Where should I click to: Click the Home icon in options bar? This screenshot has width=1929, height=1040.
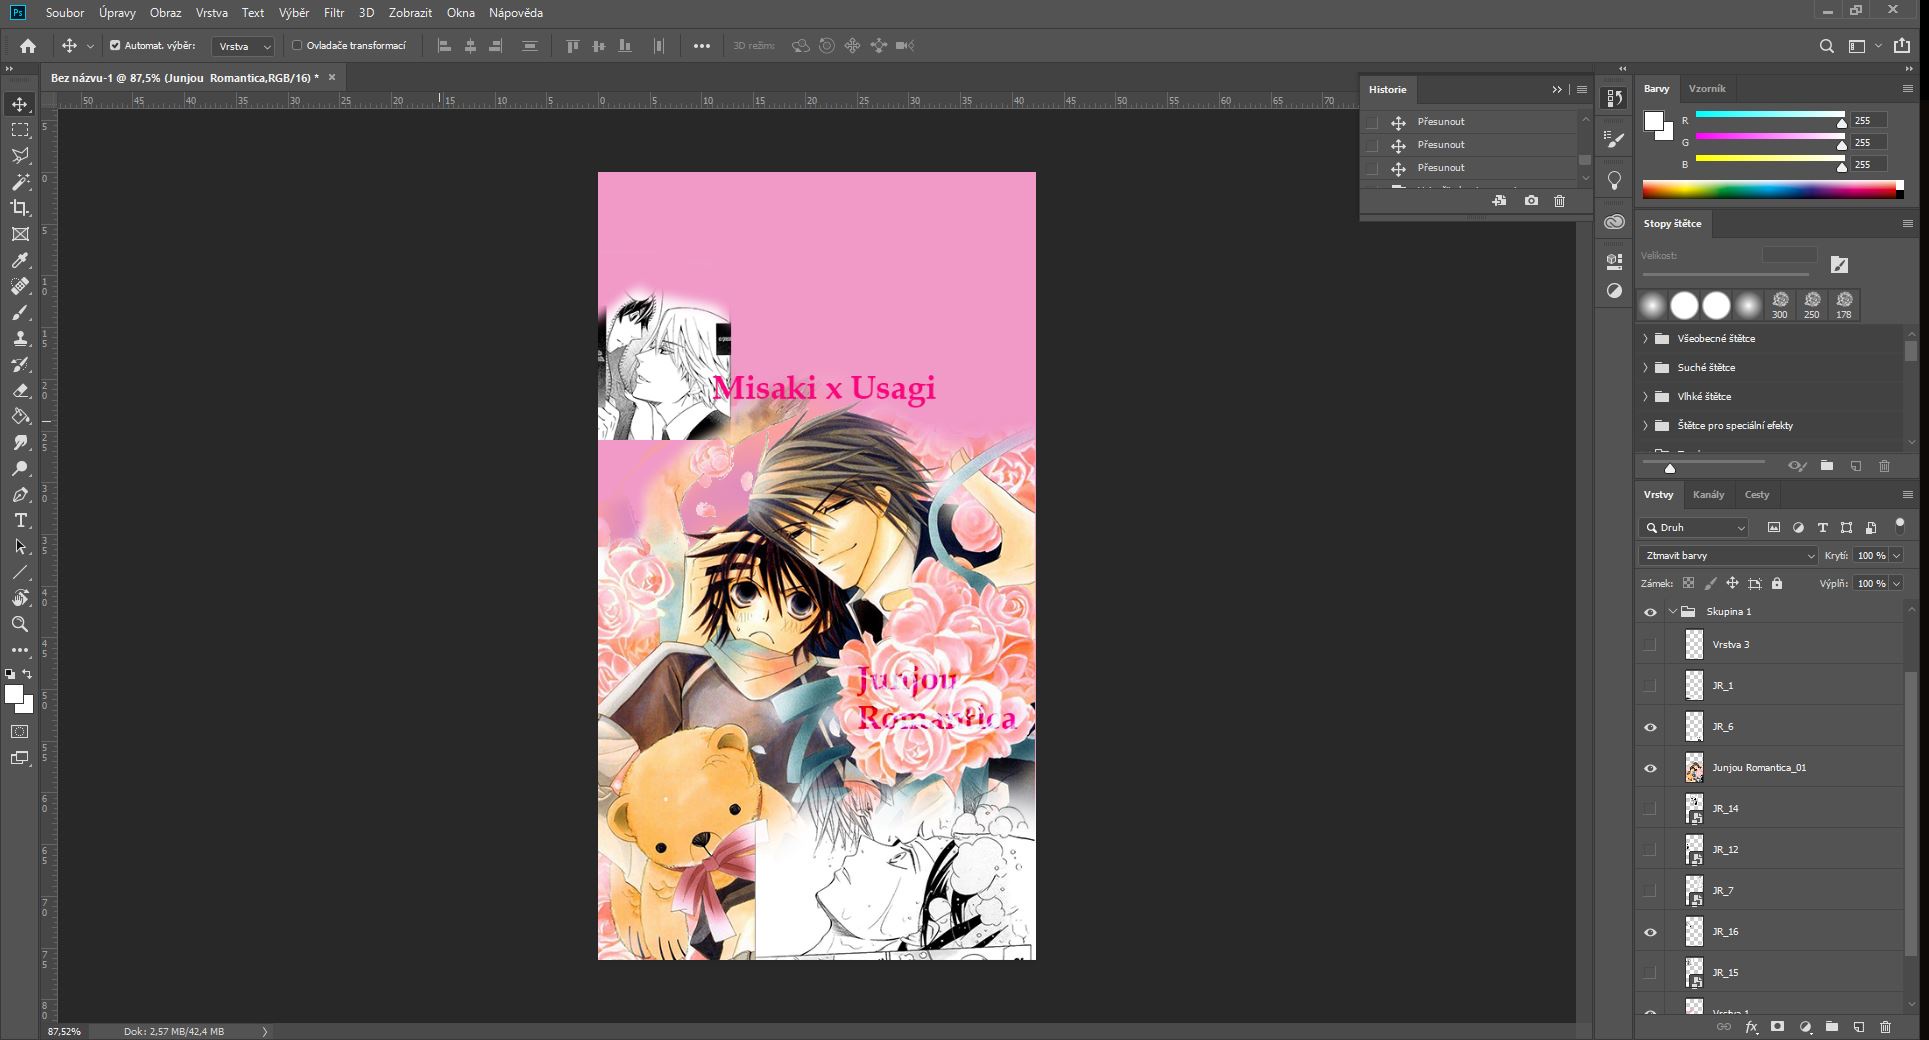point(28,46)
